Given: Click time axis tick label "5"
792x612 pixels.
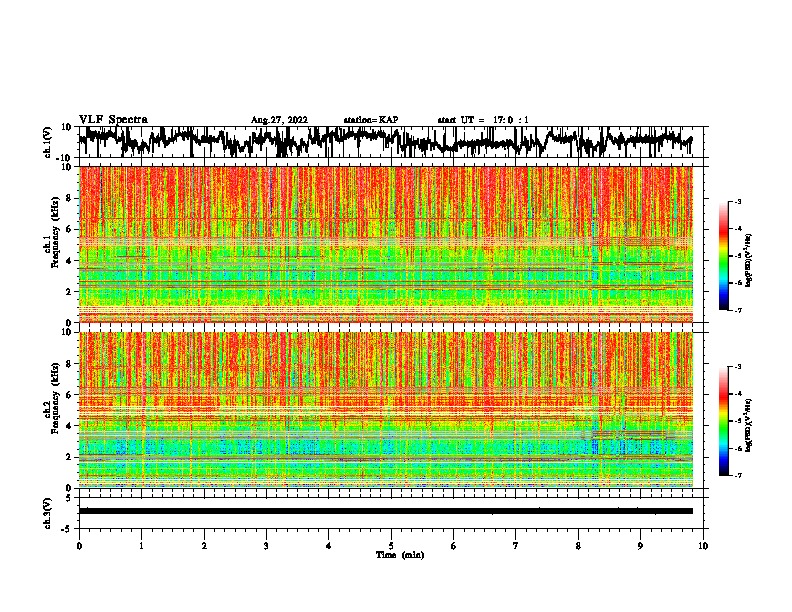Looking at the screenshot, I should pyautogui.click(x=391, y=546).
